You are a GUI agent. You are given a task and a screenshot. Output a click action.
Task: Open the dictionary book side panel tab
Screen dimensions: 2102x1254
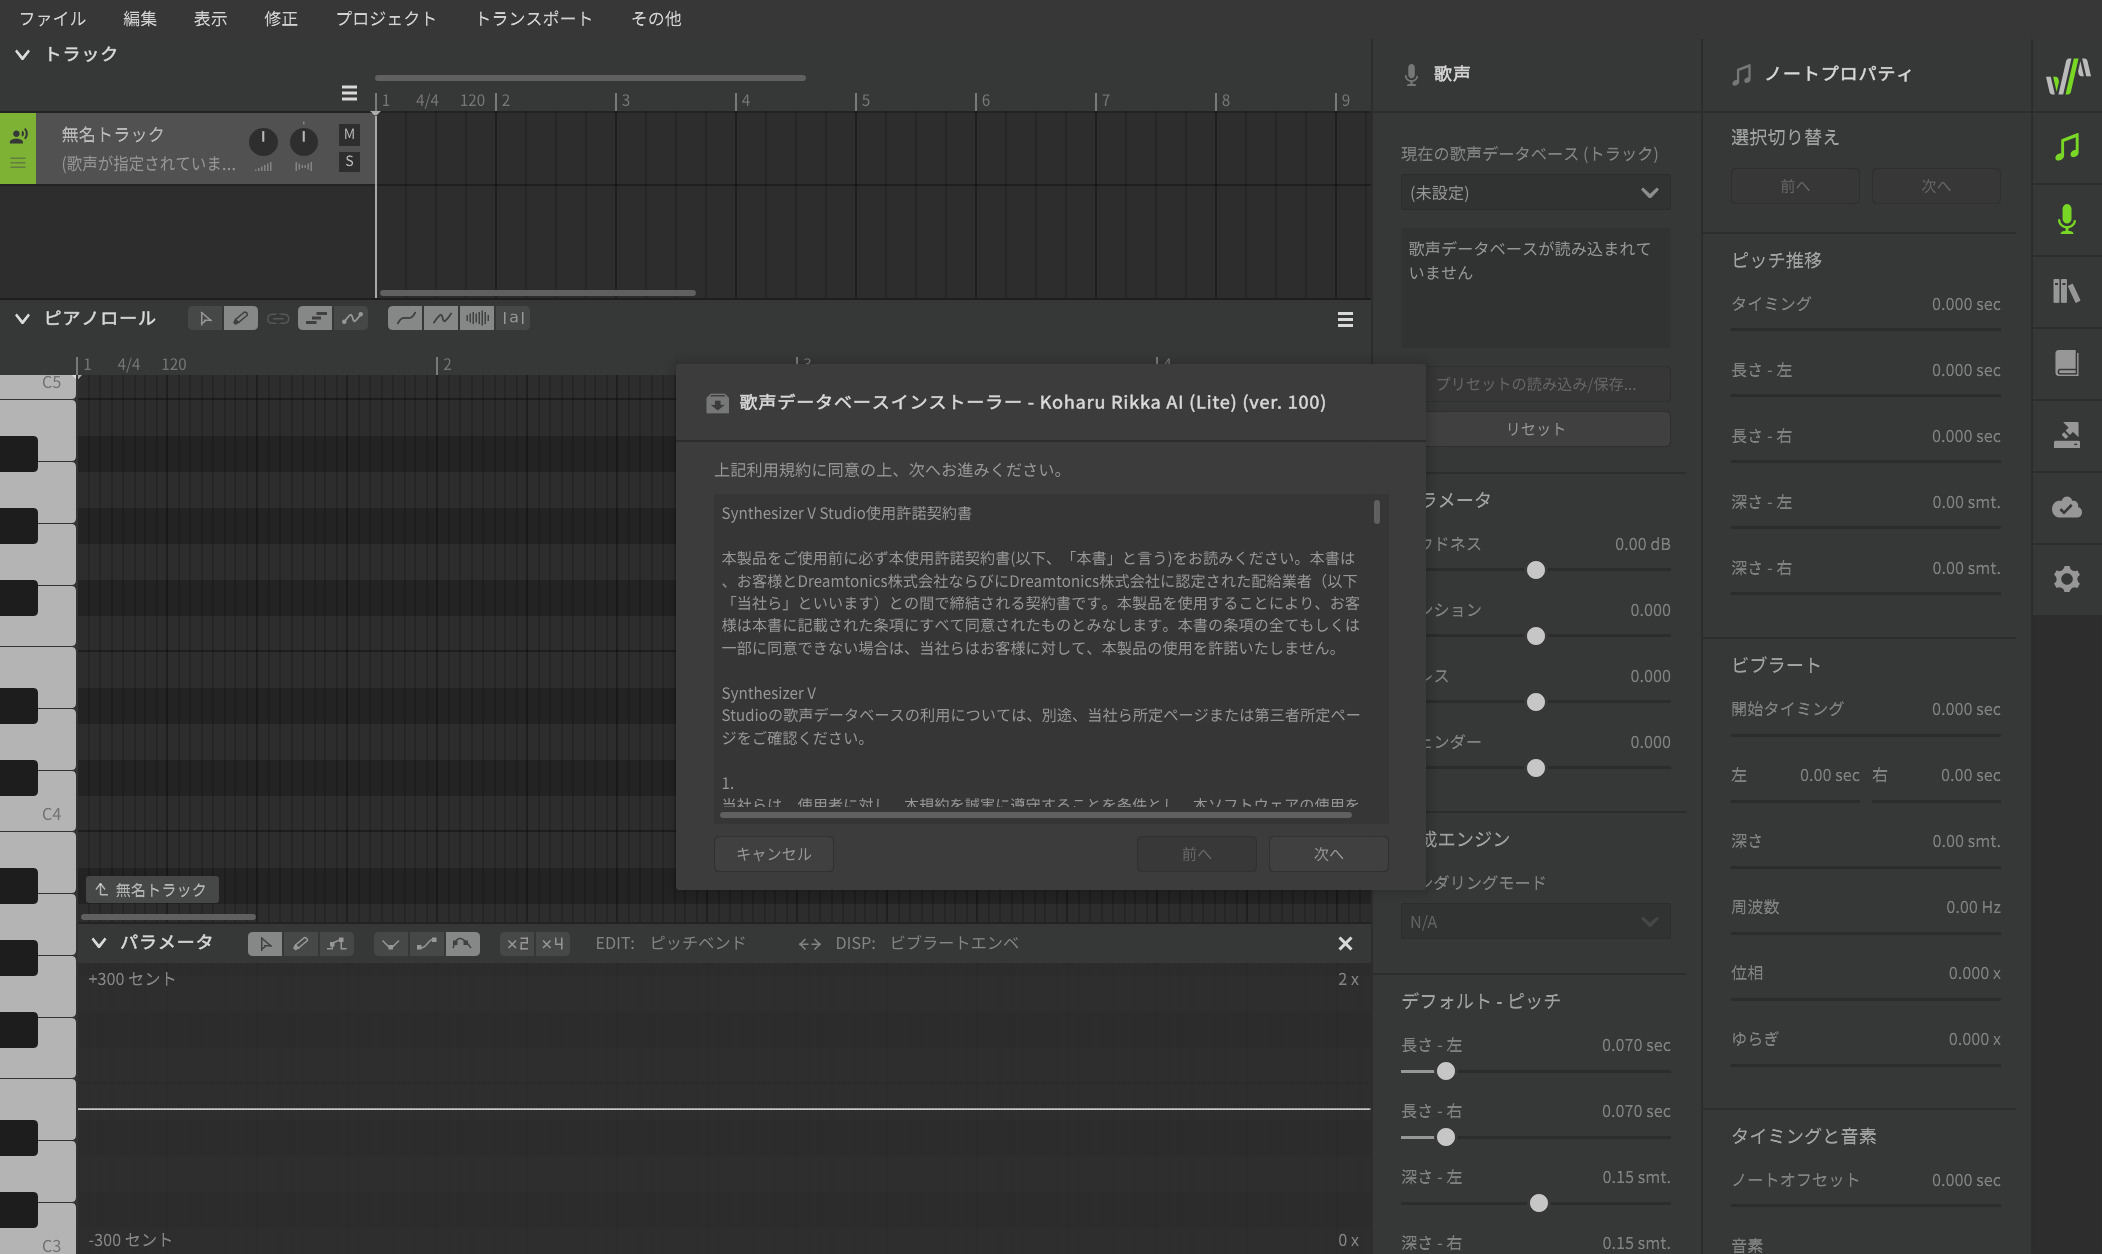click(2067, 363)
